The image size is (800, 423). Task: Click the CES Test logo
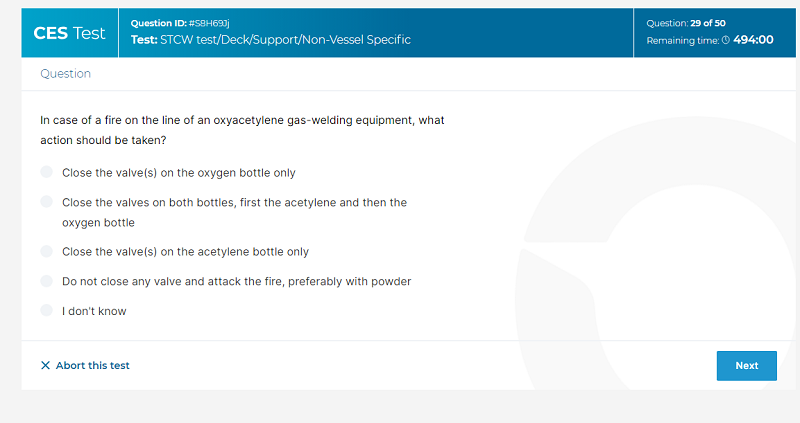point(69,33)
